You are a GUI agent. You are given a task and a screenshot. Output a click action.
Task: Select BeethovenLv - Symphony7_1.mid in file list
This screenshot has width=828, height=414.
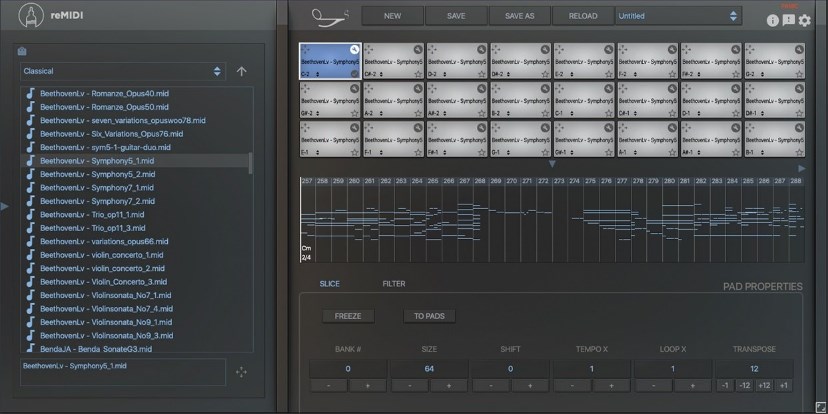pos(96,187)
